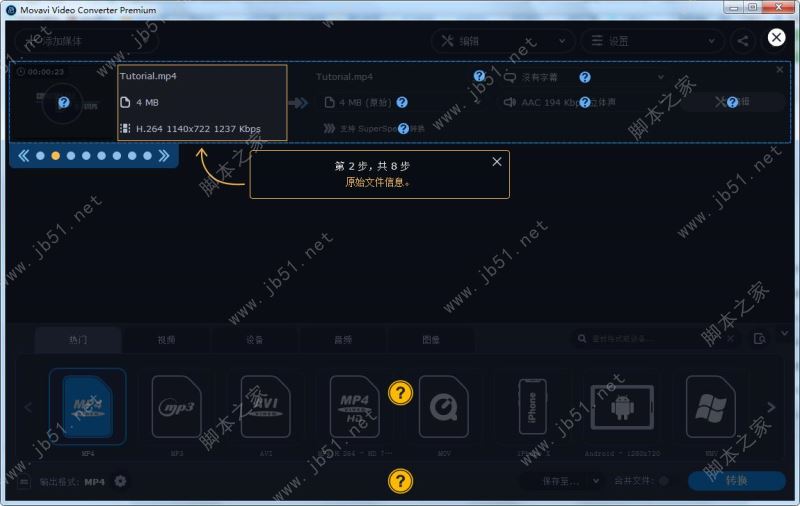Click help hint next to 4 MB (原始)
The height and width of the screenshot is (506, 800).
[x=402, y=103]
